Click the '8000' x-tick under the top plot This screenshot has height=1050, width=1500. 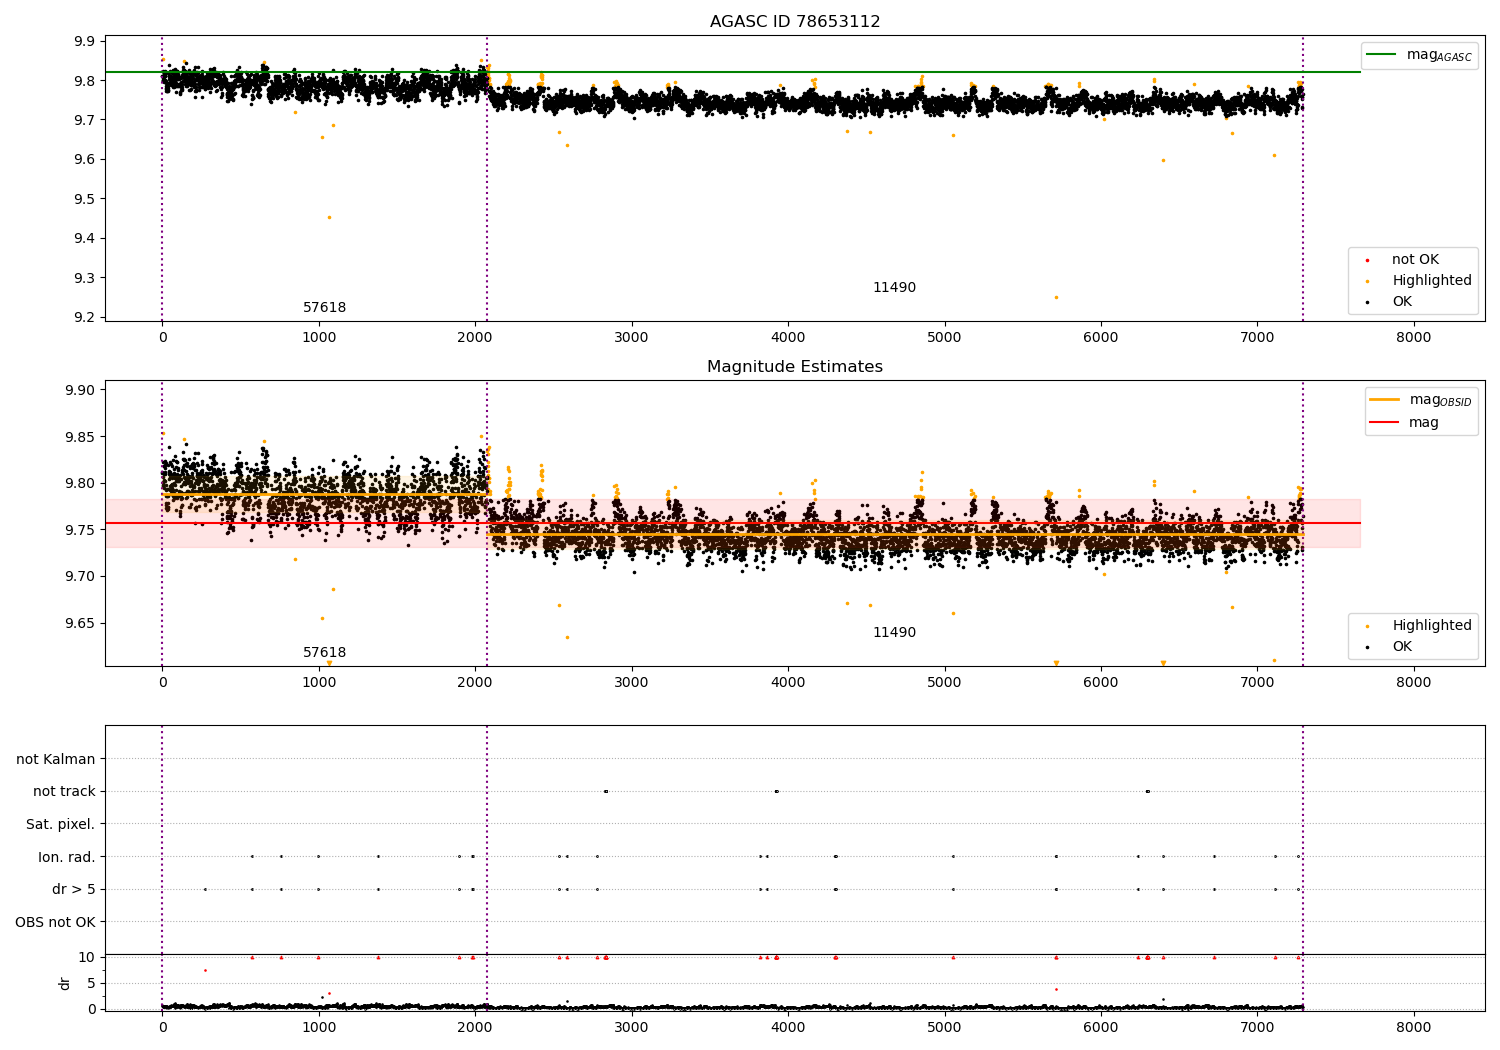[1414, 338]
